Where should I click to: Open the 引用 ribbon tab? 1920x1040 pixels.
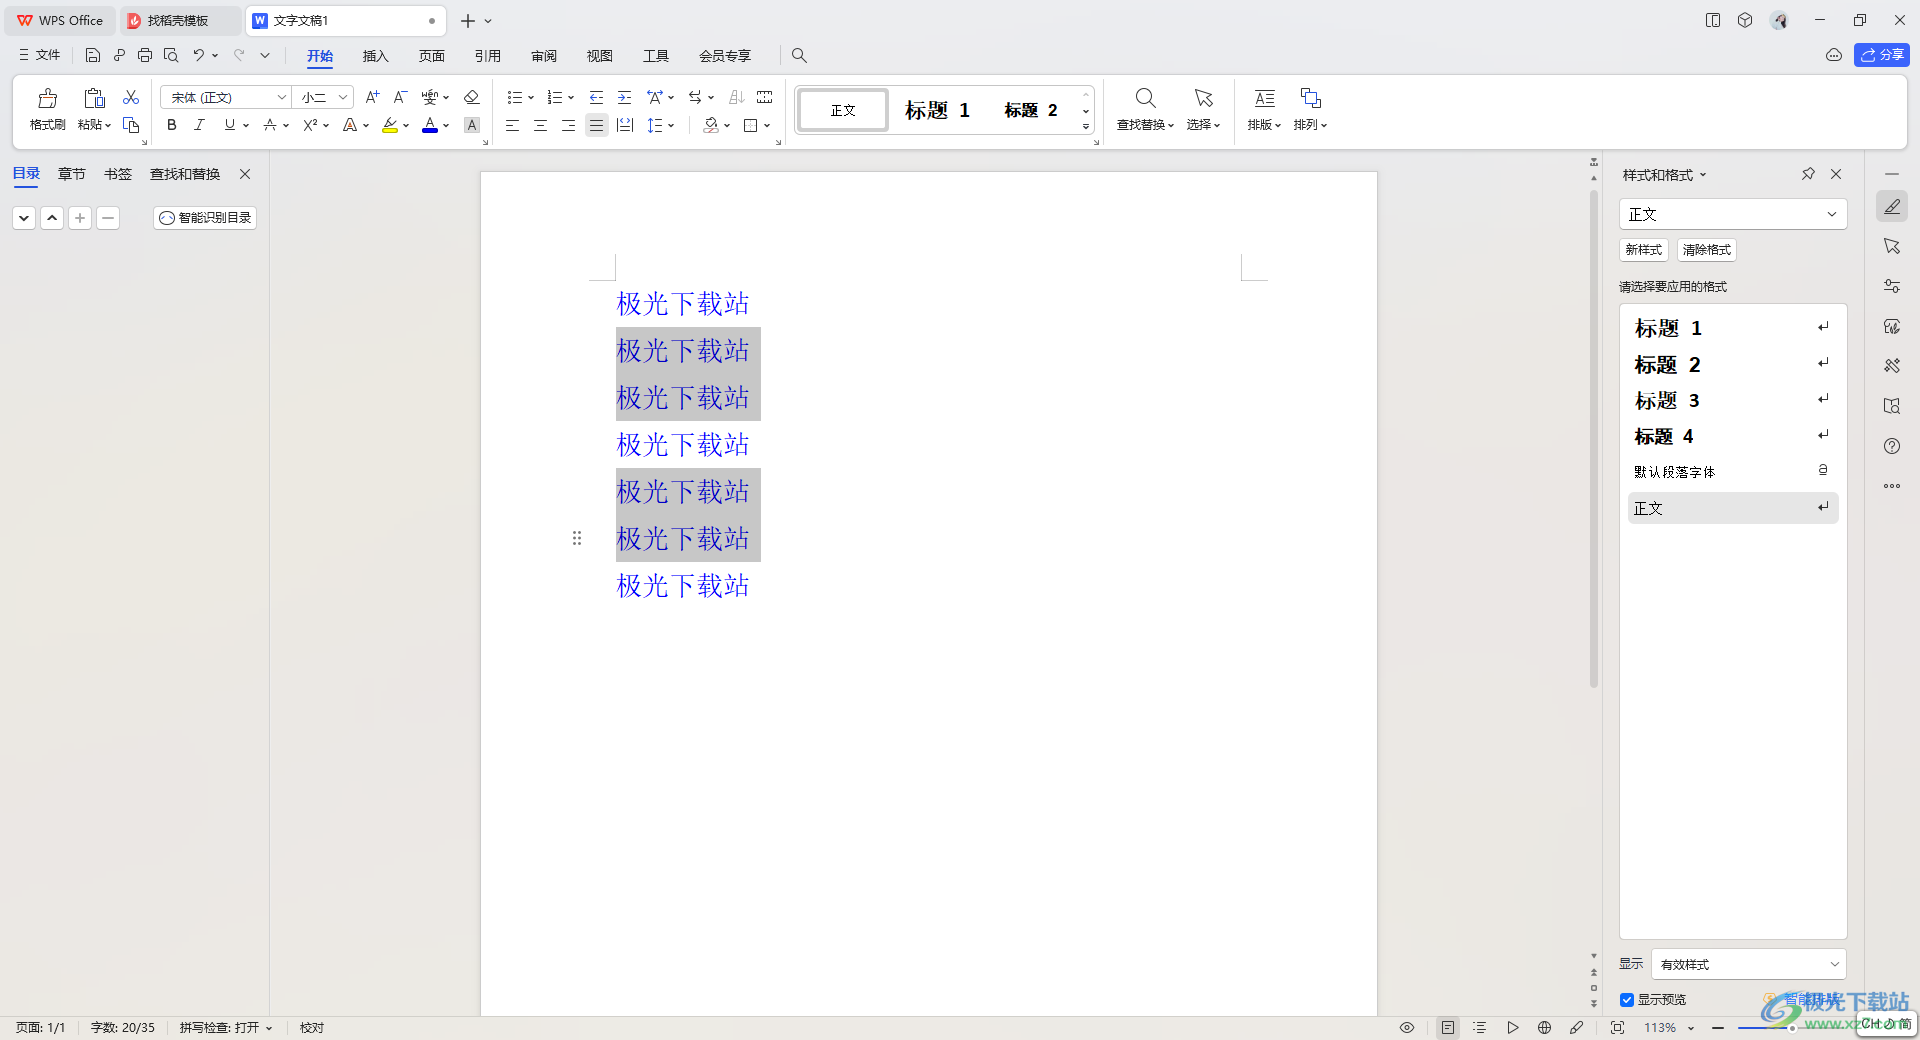click(x=488, y=55)
